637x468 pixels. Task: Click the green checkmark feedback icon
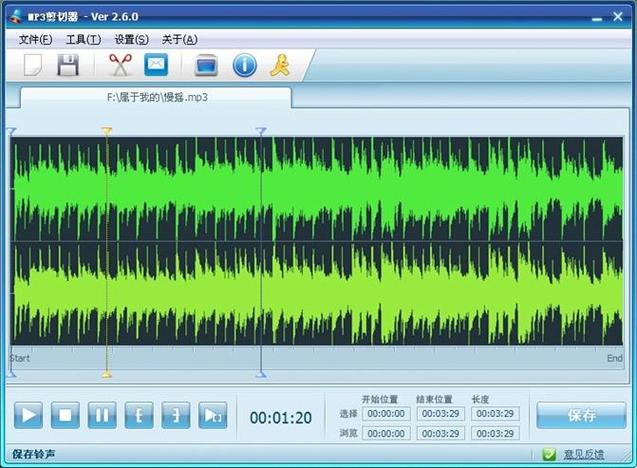pyautogui.click(x=549, y=454)
